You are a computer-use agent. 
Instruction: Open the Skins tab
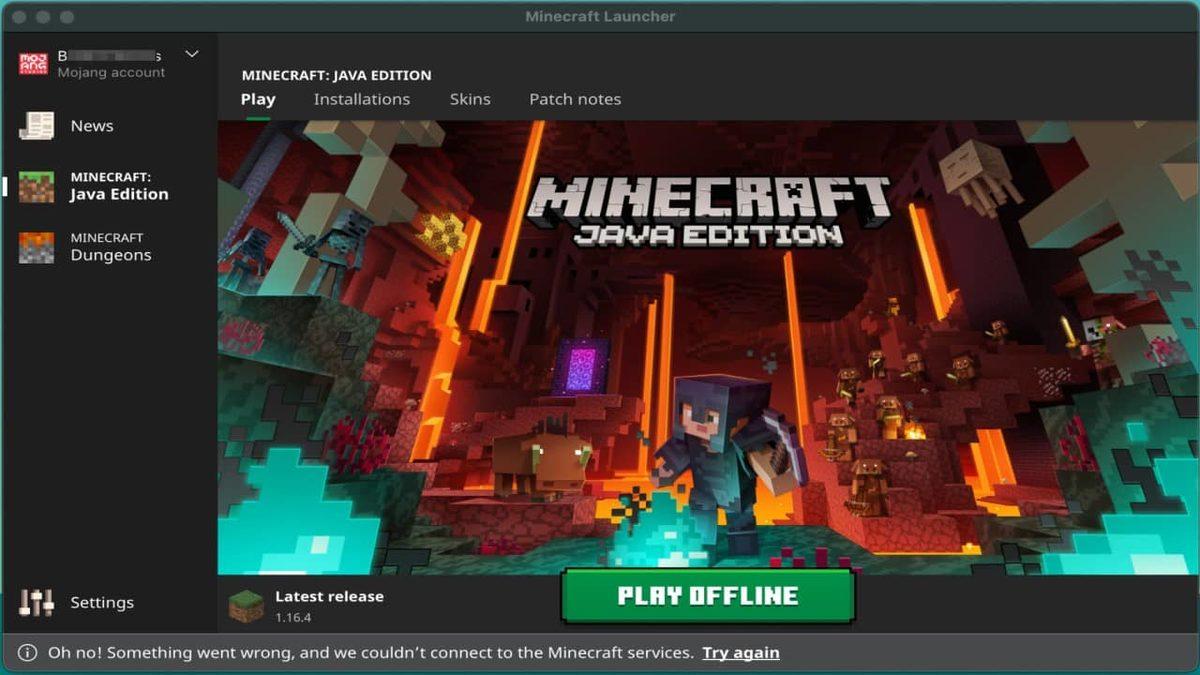(x=470, y=99)
